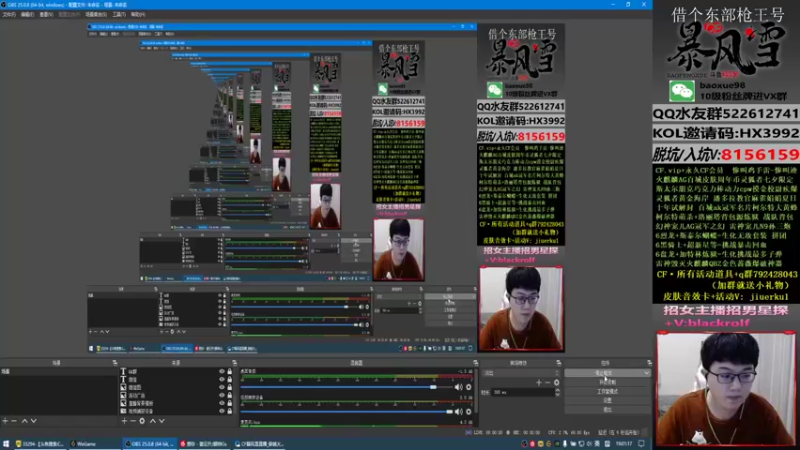
Task: Mute the 桌面音频 speaker icon
Action: 459,387
